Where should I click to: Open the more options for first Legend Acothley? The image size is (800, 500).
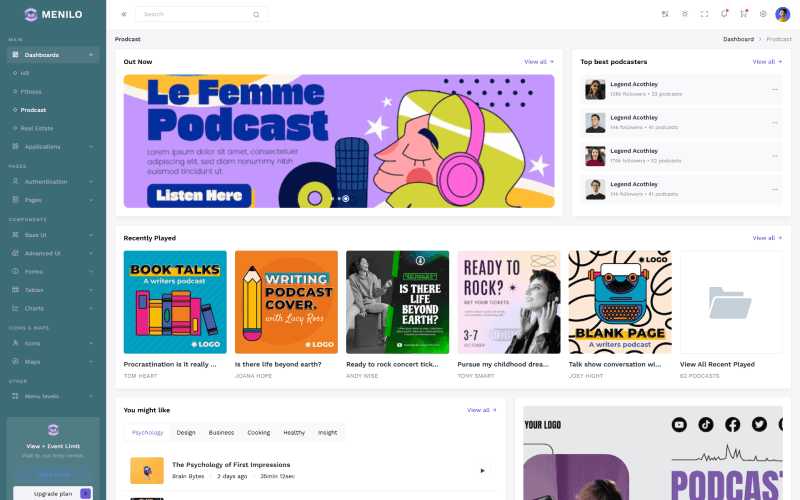point(774,89)
